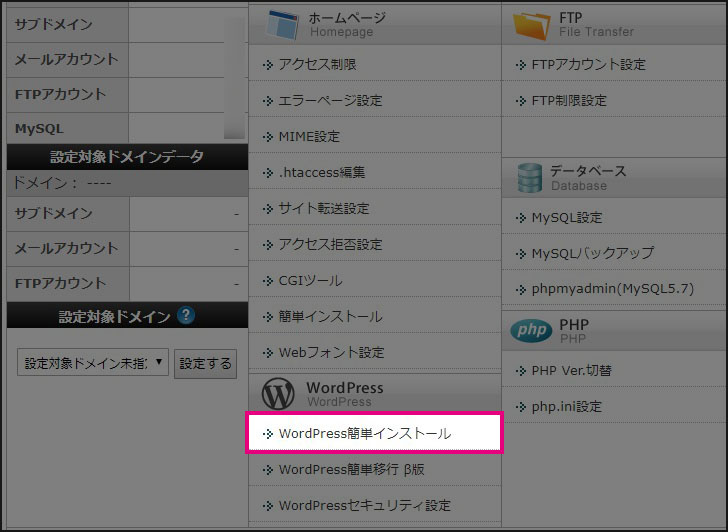Open エラーページ設定 link
The image size is (728, 532).
coord(331,100)
